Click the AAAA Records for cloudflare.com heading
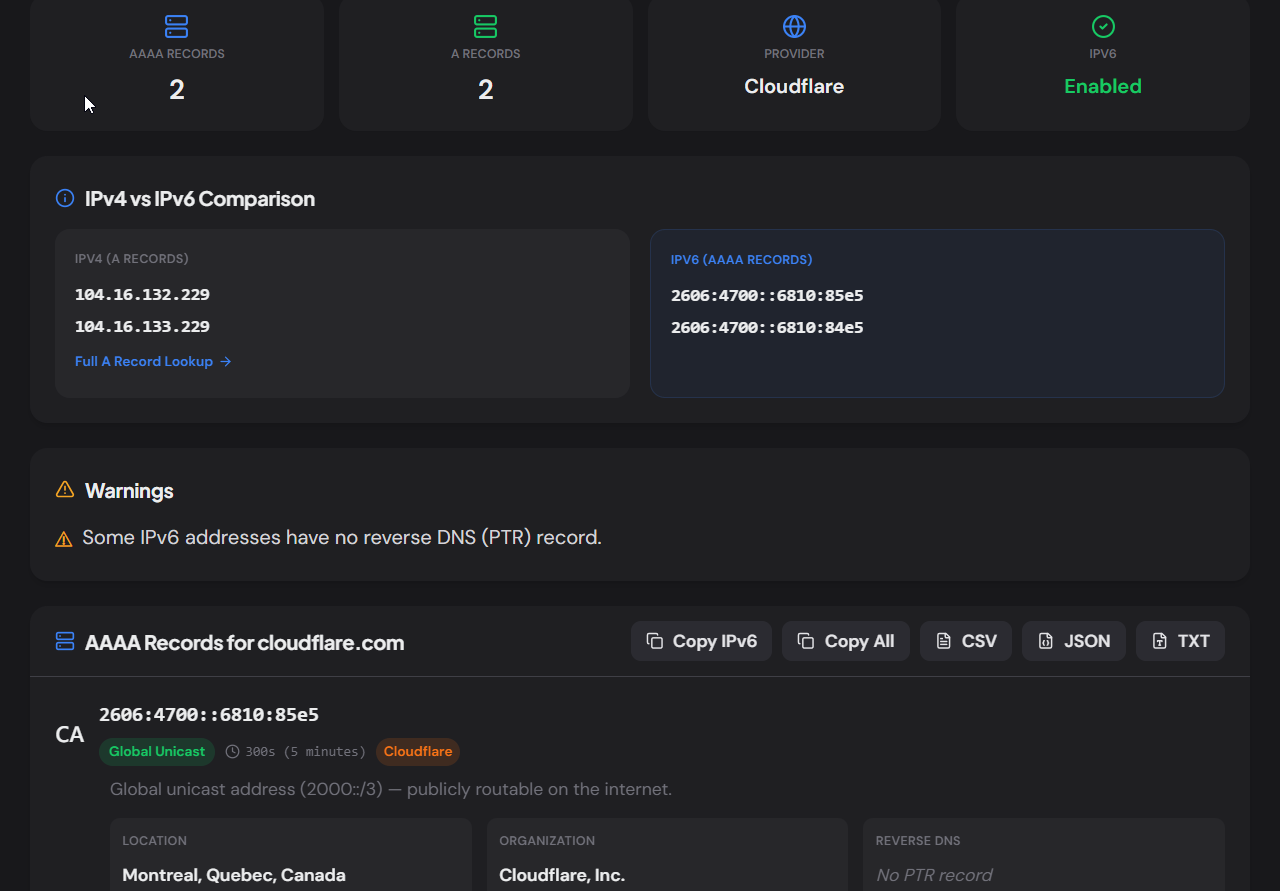 click(x=245, y=642)
